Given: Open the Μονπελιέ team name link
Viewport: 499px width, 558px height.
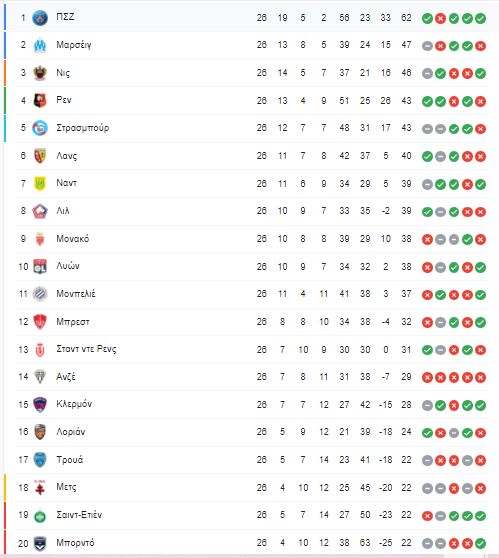Looking at the screenshot, I should [76, 294].
